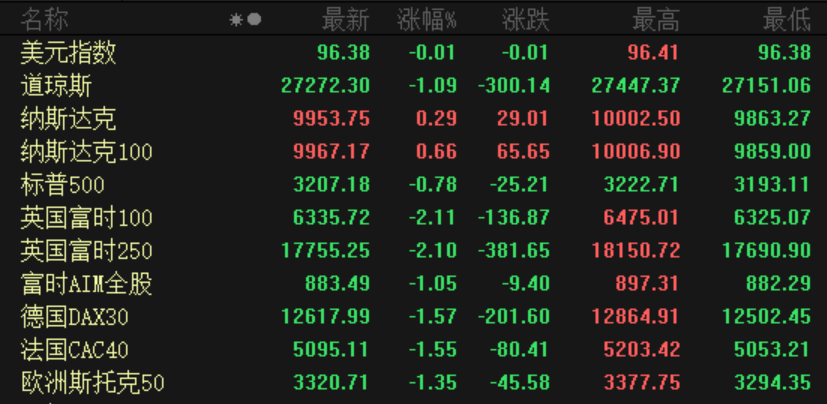Click change value -9.40 for 富时AIM全股
This screenshot has width=827, height=404.
[x=526, y=284]
